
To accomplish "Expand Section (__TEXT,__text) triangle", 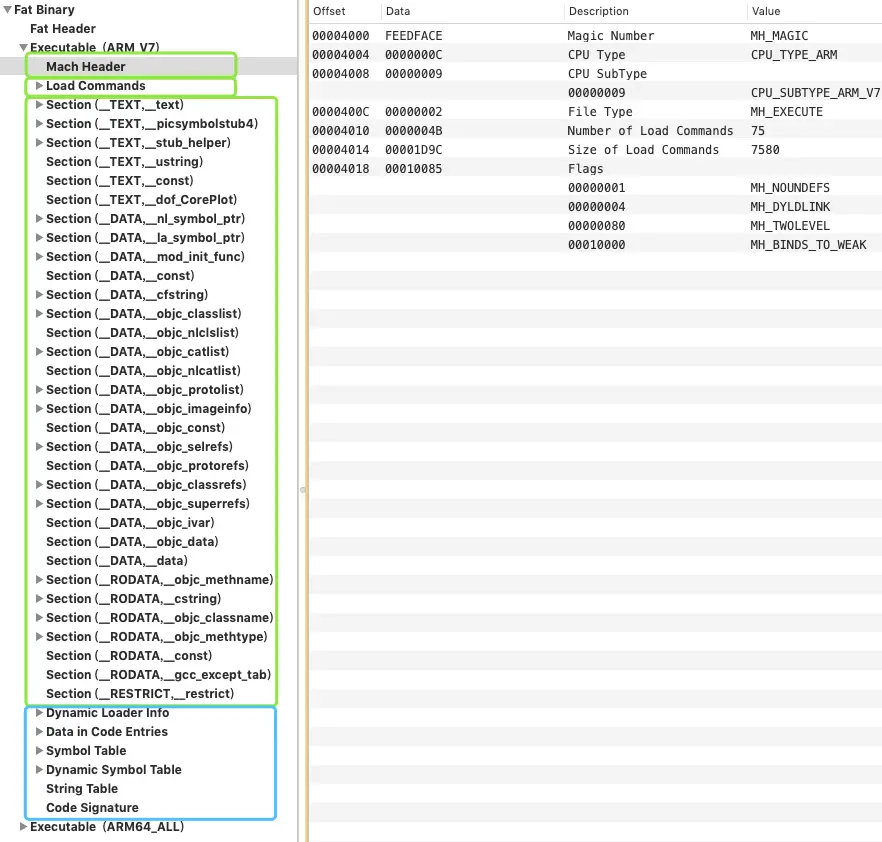I will click(x=39, y=105).
